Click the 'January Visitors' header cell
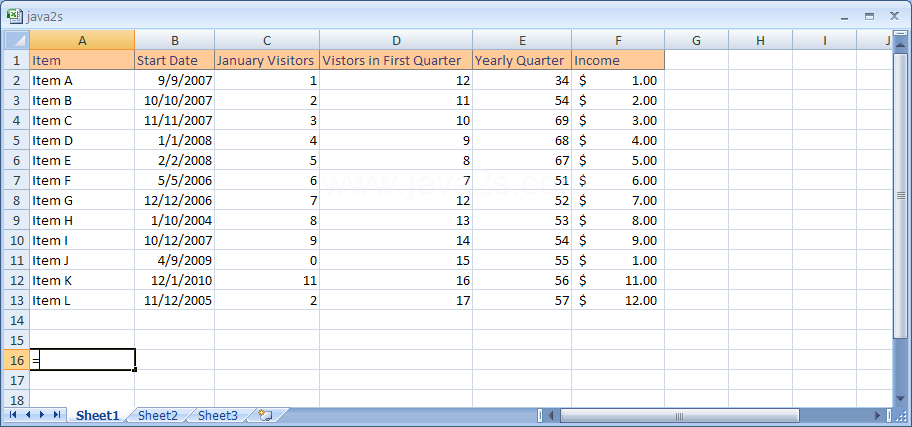This screenshot has width=912, height=427. 267,61
